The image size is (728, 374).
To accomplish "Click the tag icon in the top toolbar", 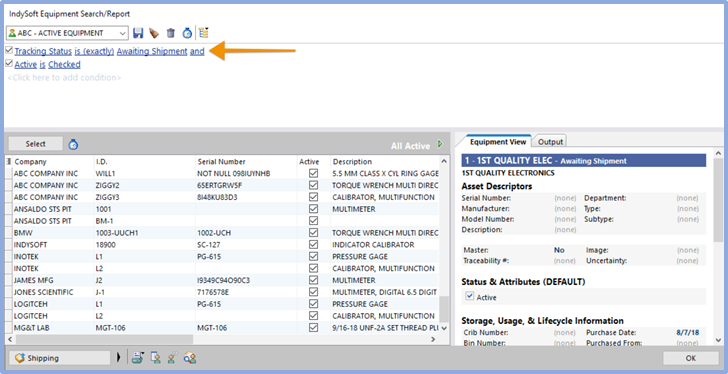I will [154, 33].
